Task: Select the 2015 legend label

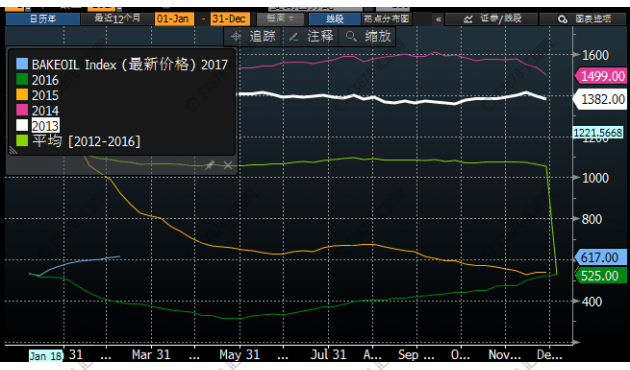Action: coord(45,95)
